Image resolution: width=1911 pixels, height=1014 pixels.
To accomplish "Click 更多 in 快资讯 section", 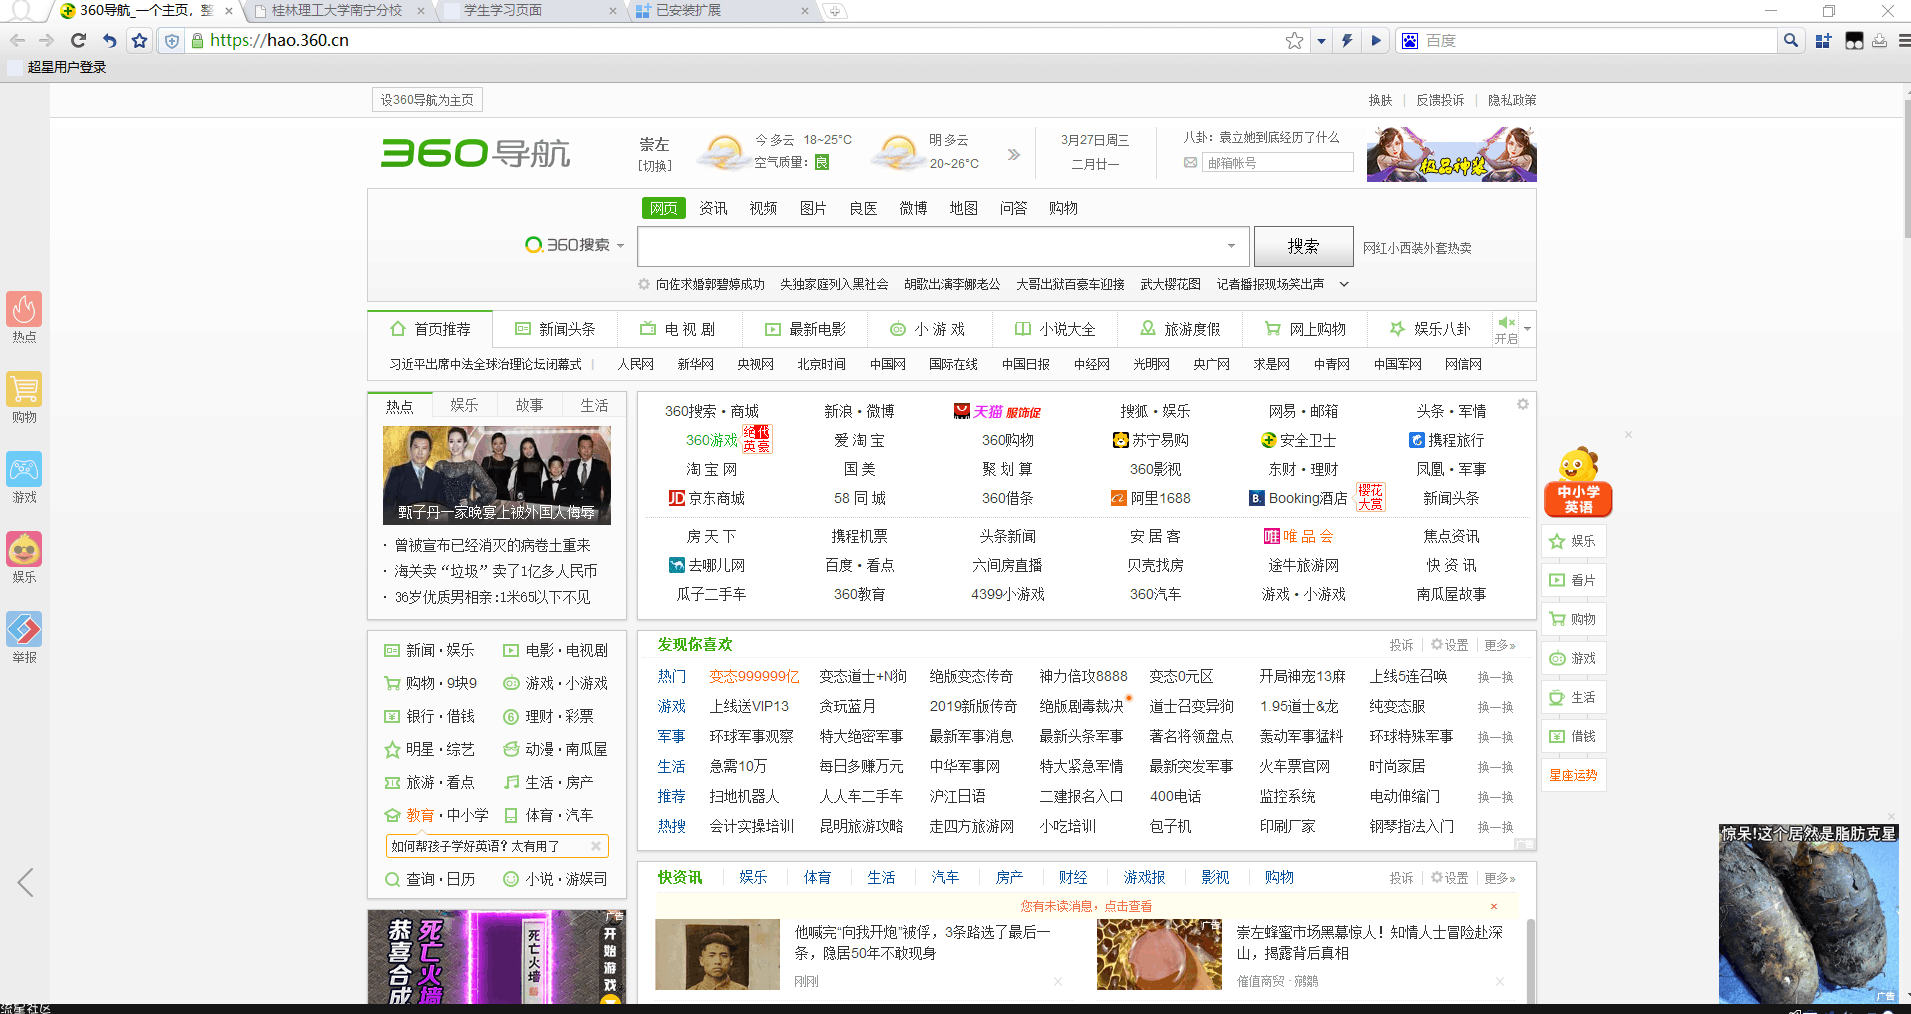I will [1499, 878].
